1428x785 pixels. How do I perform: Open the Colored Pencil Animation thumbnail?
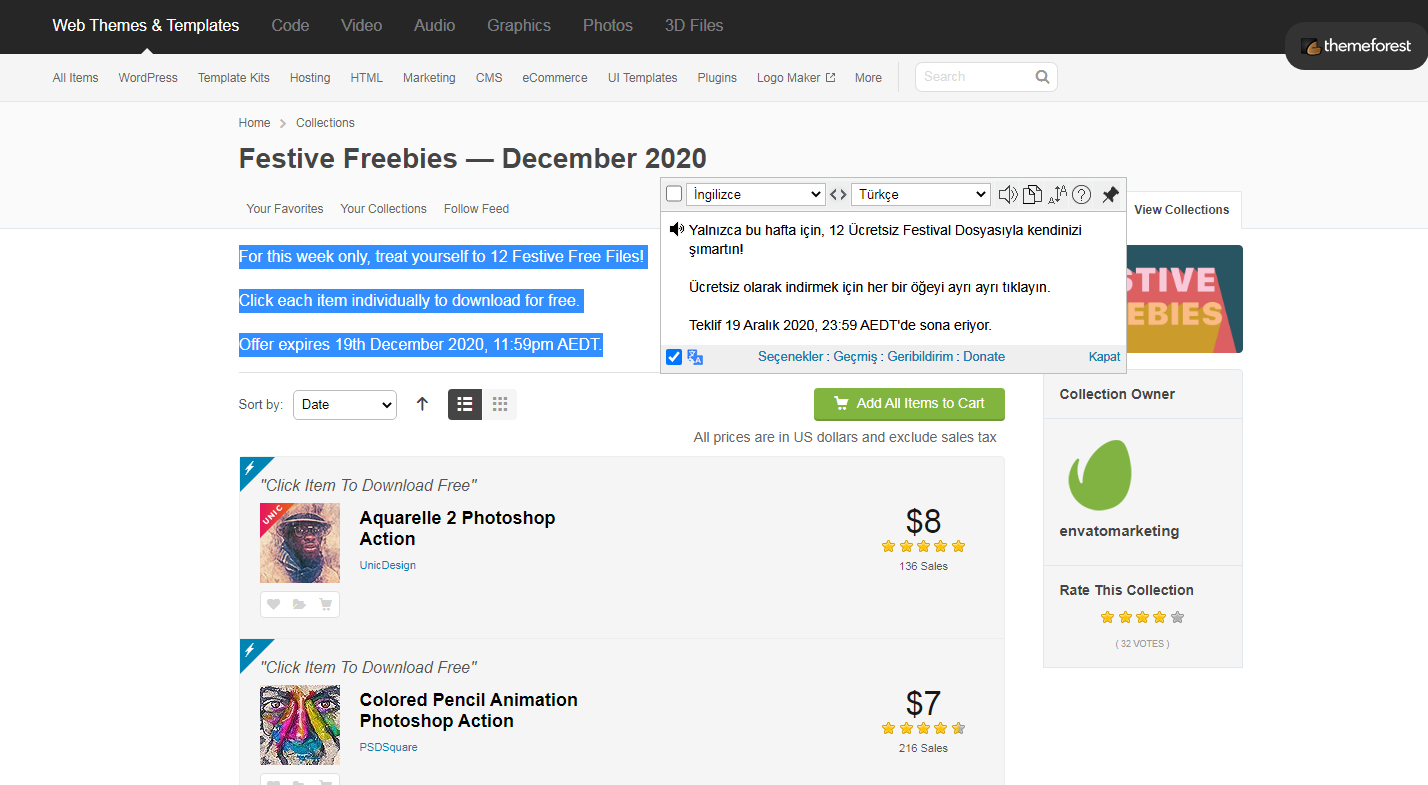click(x=300, y=725)
